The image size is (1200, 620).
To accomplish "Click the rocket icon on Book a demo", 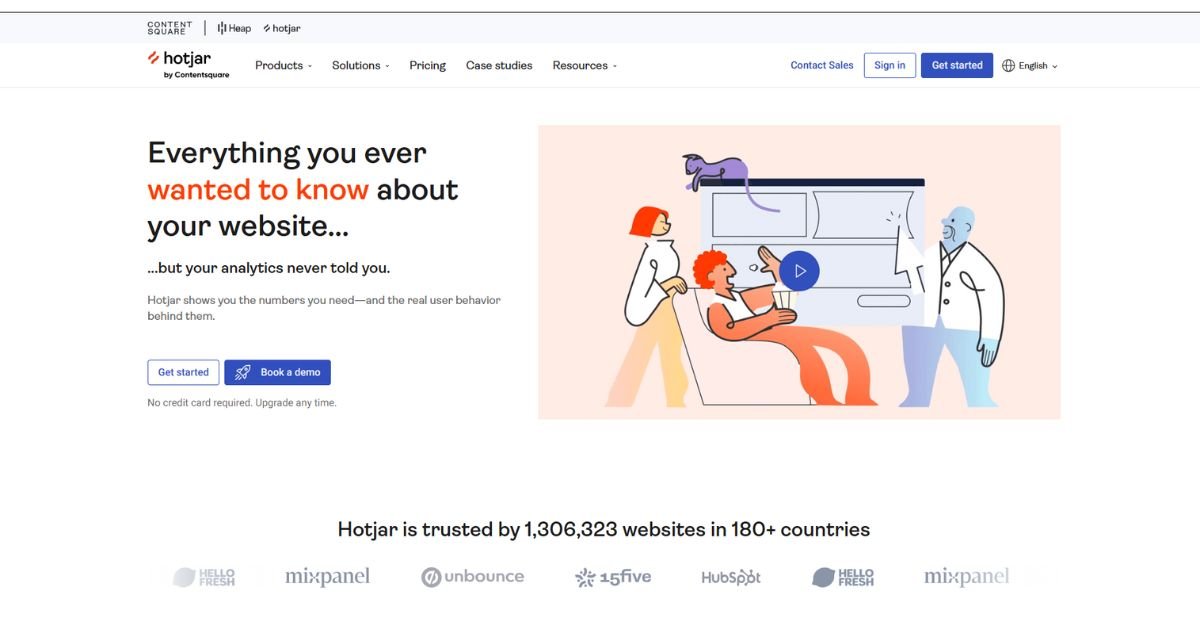I will 243,372.
